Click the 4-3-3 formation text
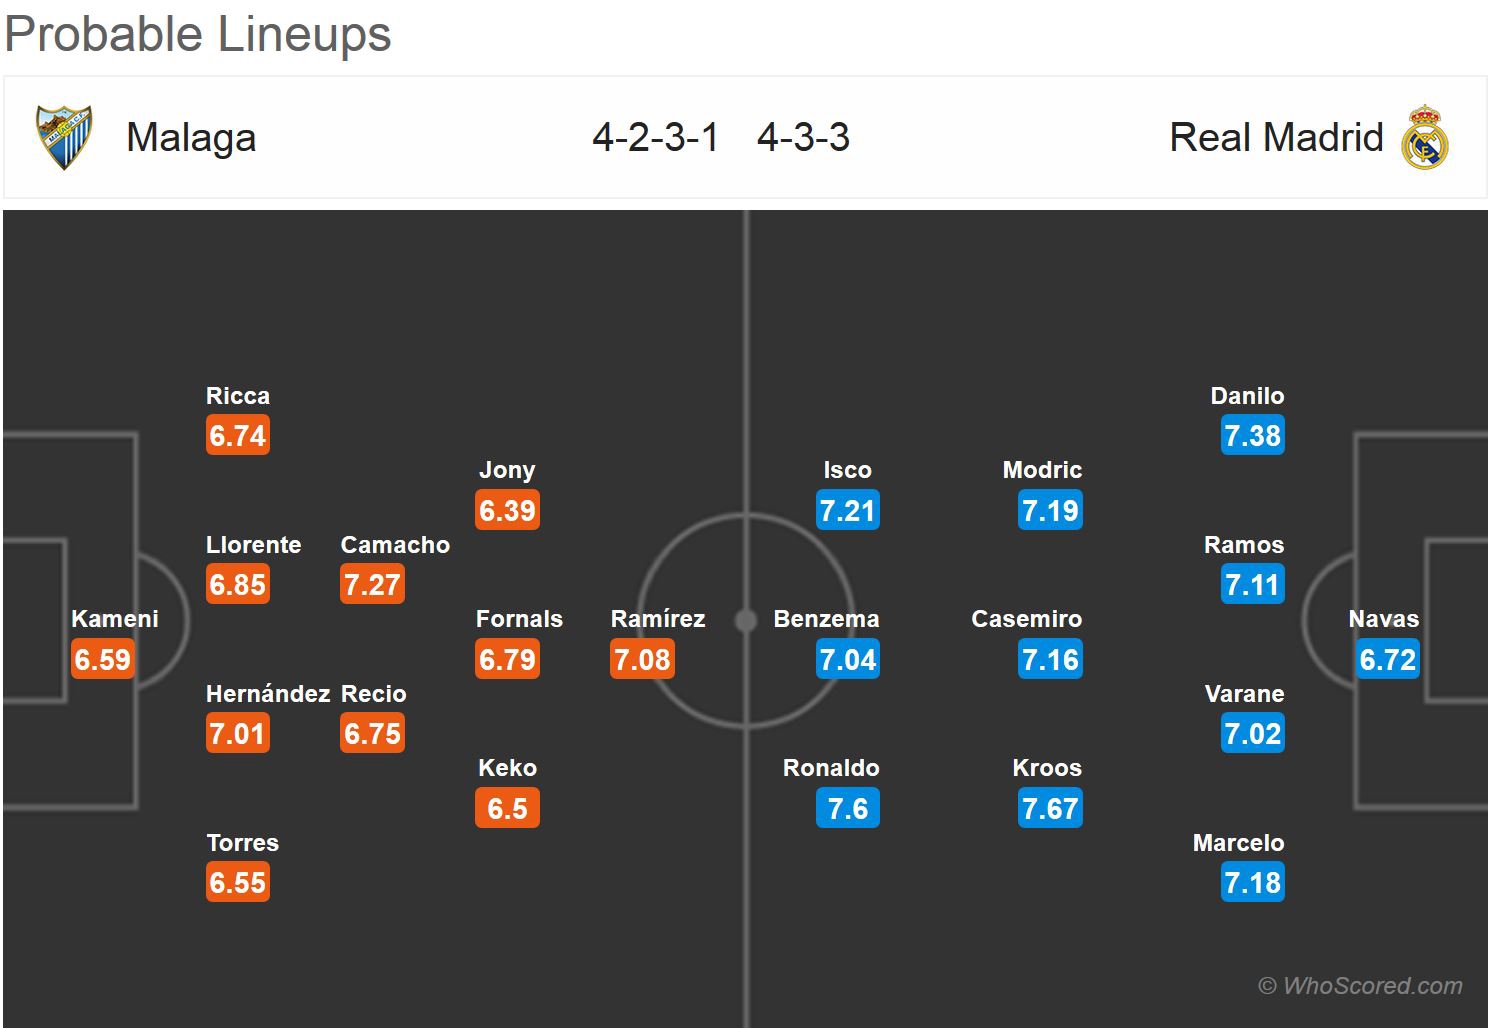The height and width of the screenshot is (1028, 1491). pyautogui.click(x=803, y=138)
